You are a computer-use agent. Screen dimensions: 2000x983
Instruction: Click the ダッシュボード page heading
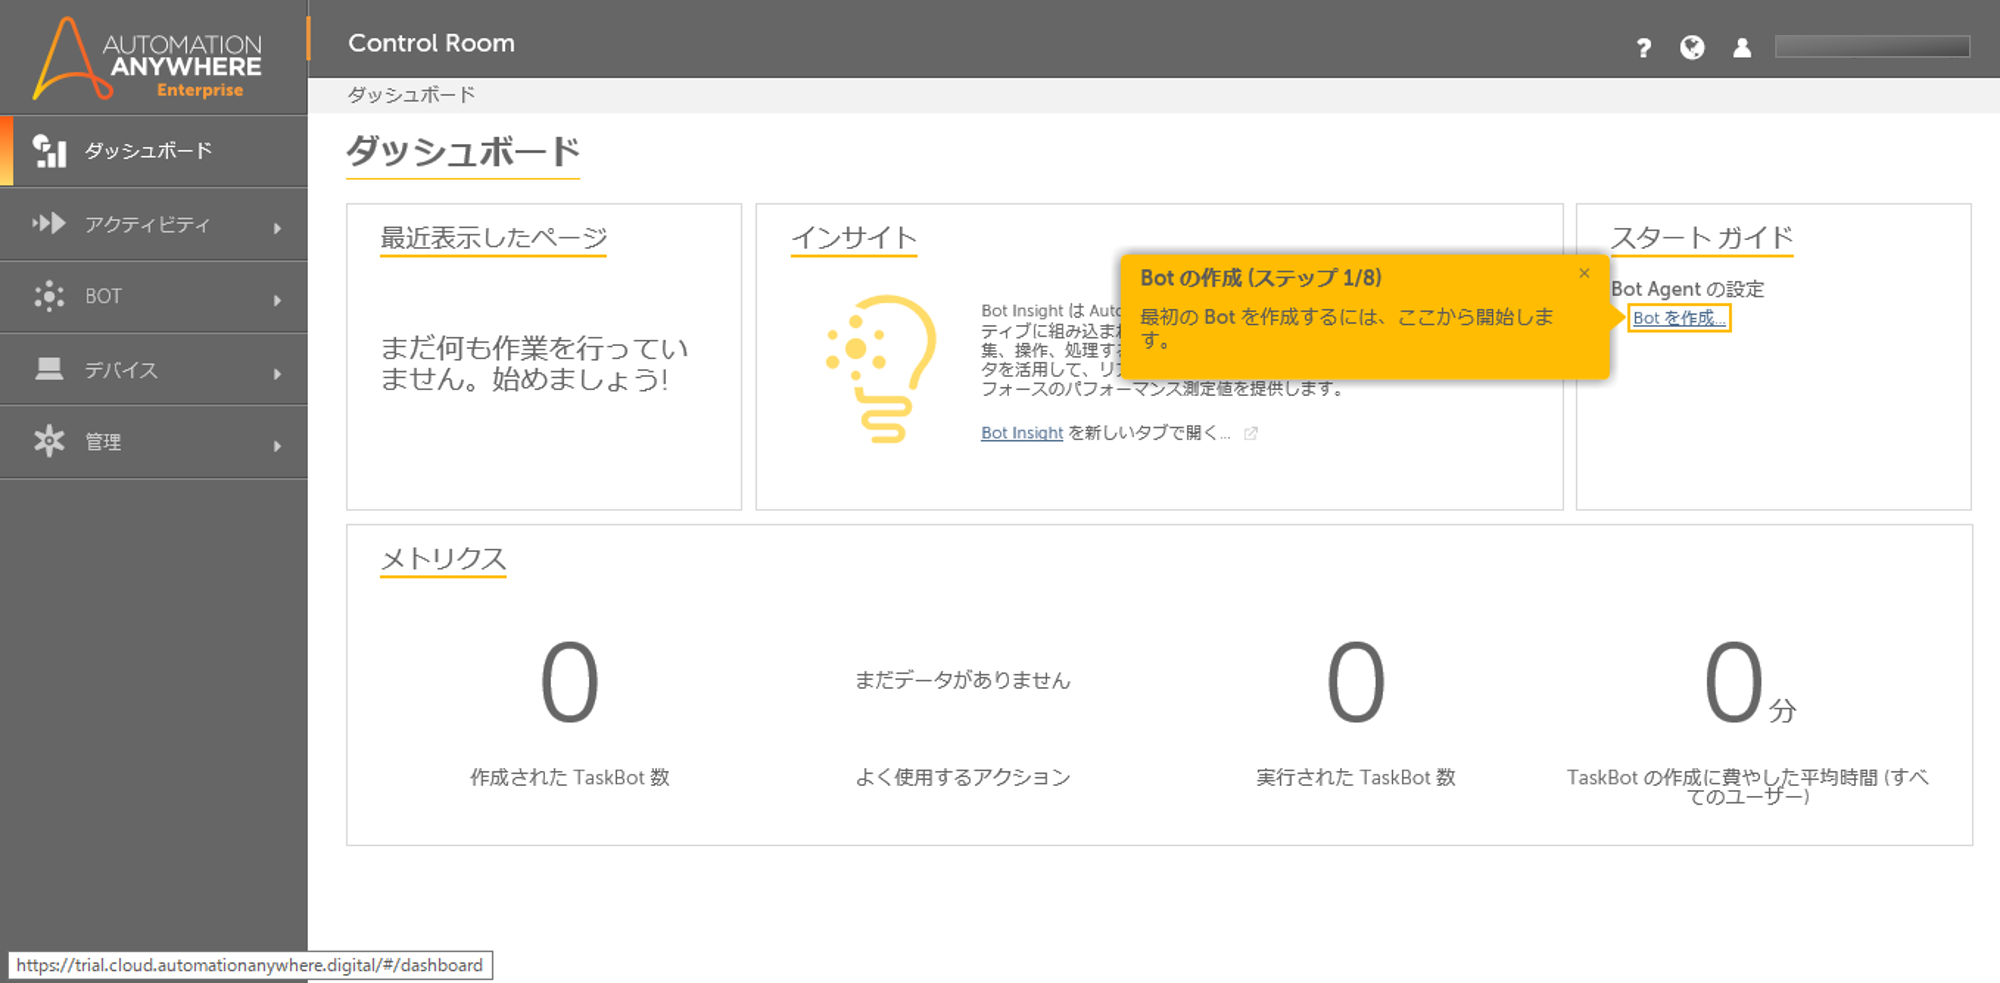point(463,152)
